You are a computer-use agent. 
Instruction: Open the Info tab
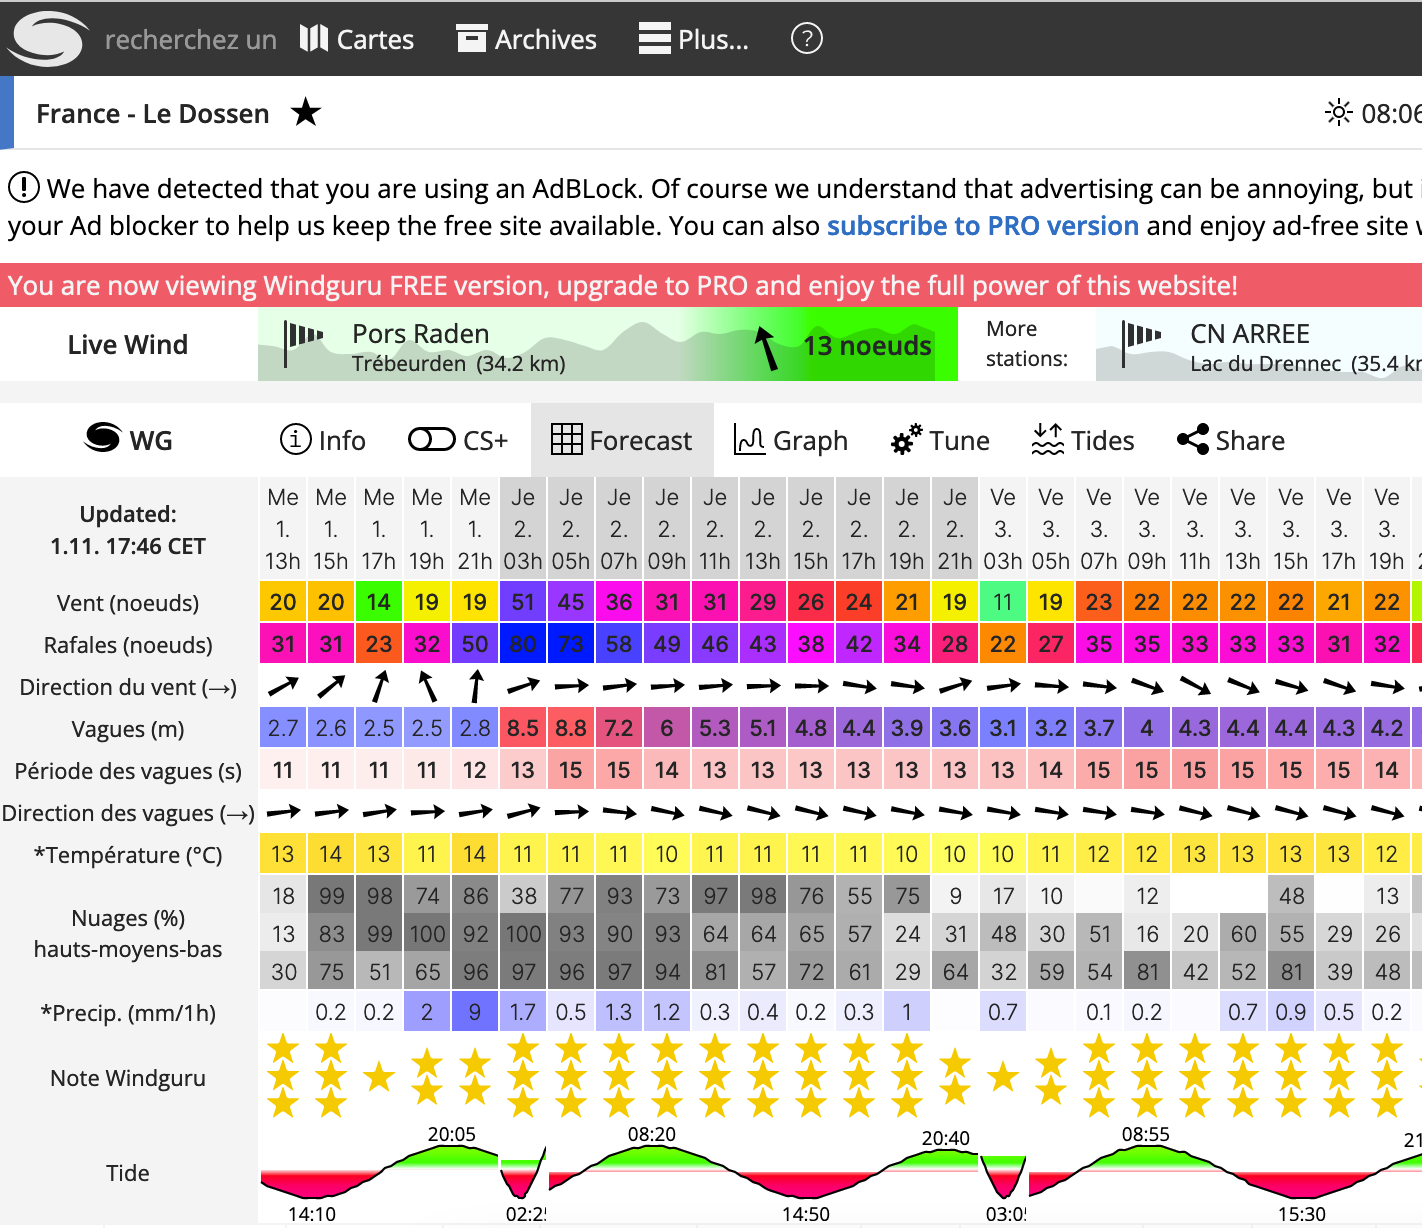pos(322,440)
